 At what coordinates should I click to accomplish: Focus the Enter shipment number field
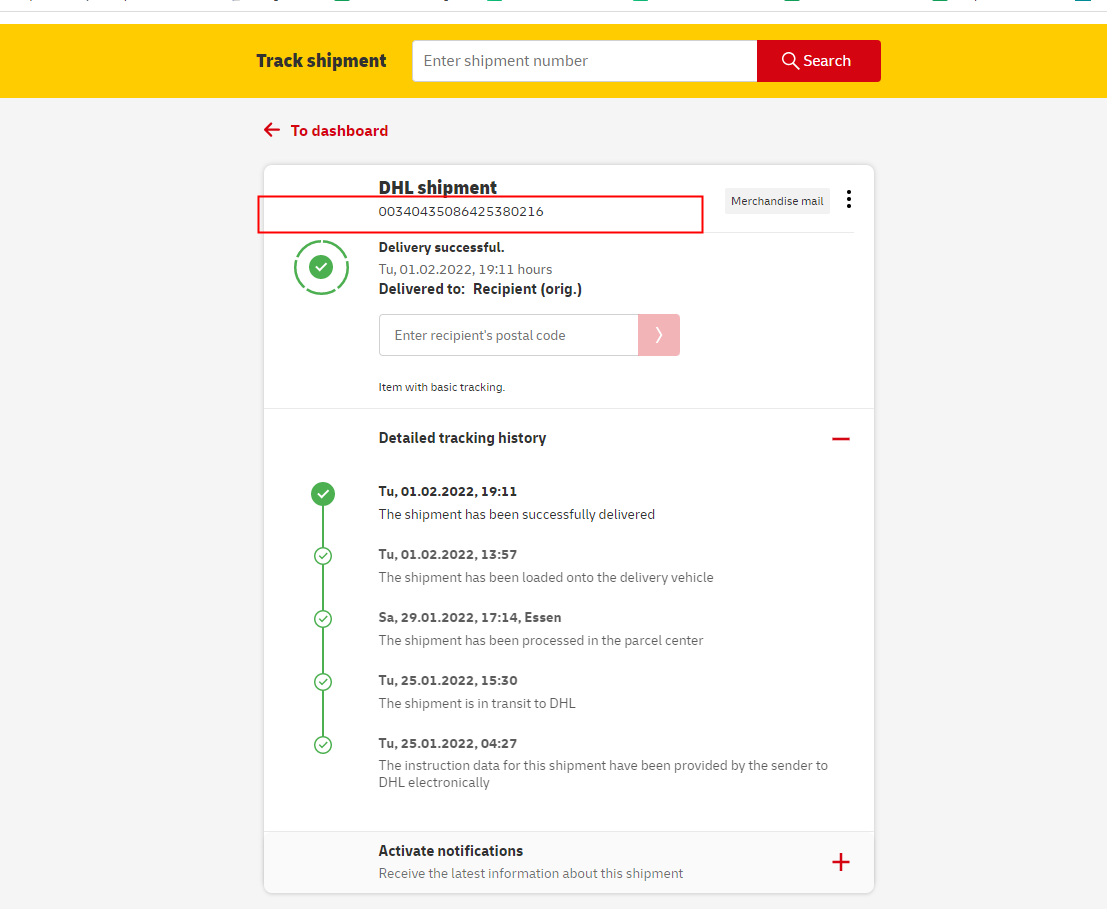point(584,61)
